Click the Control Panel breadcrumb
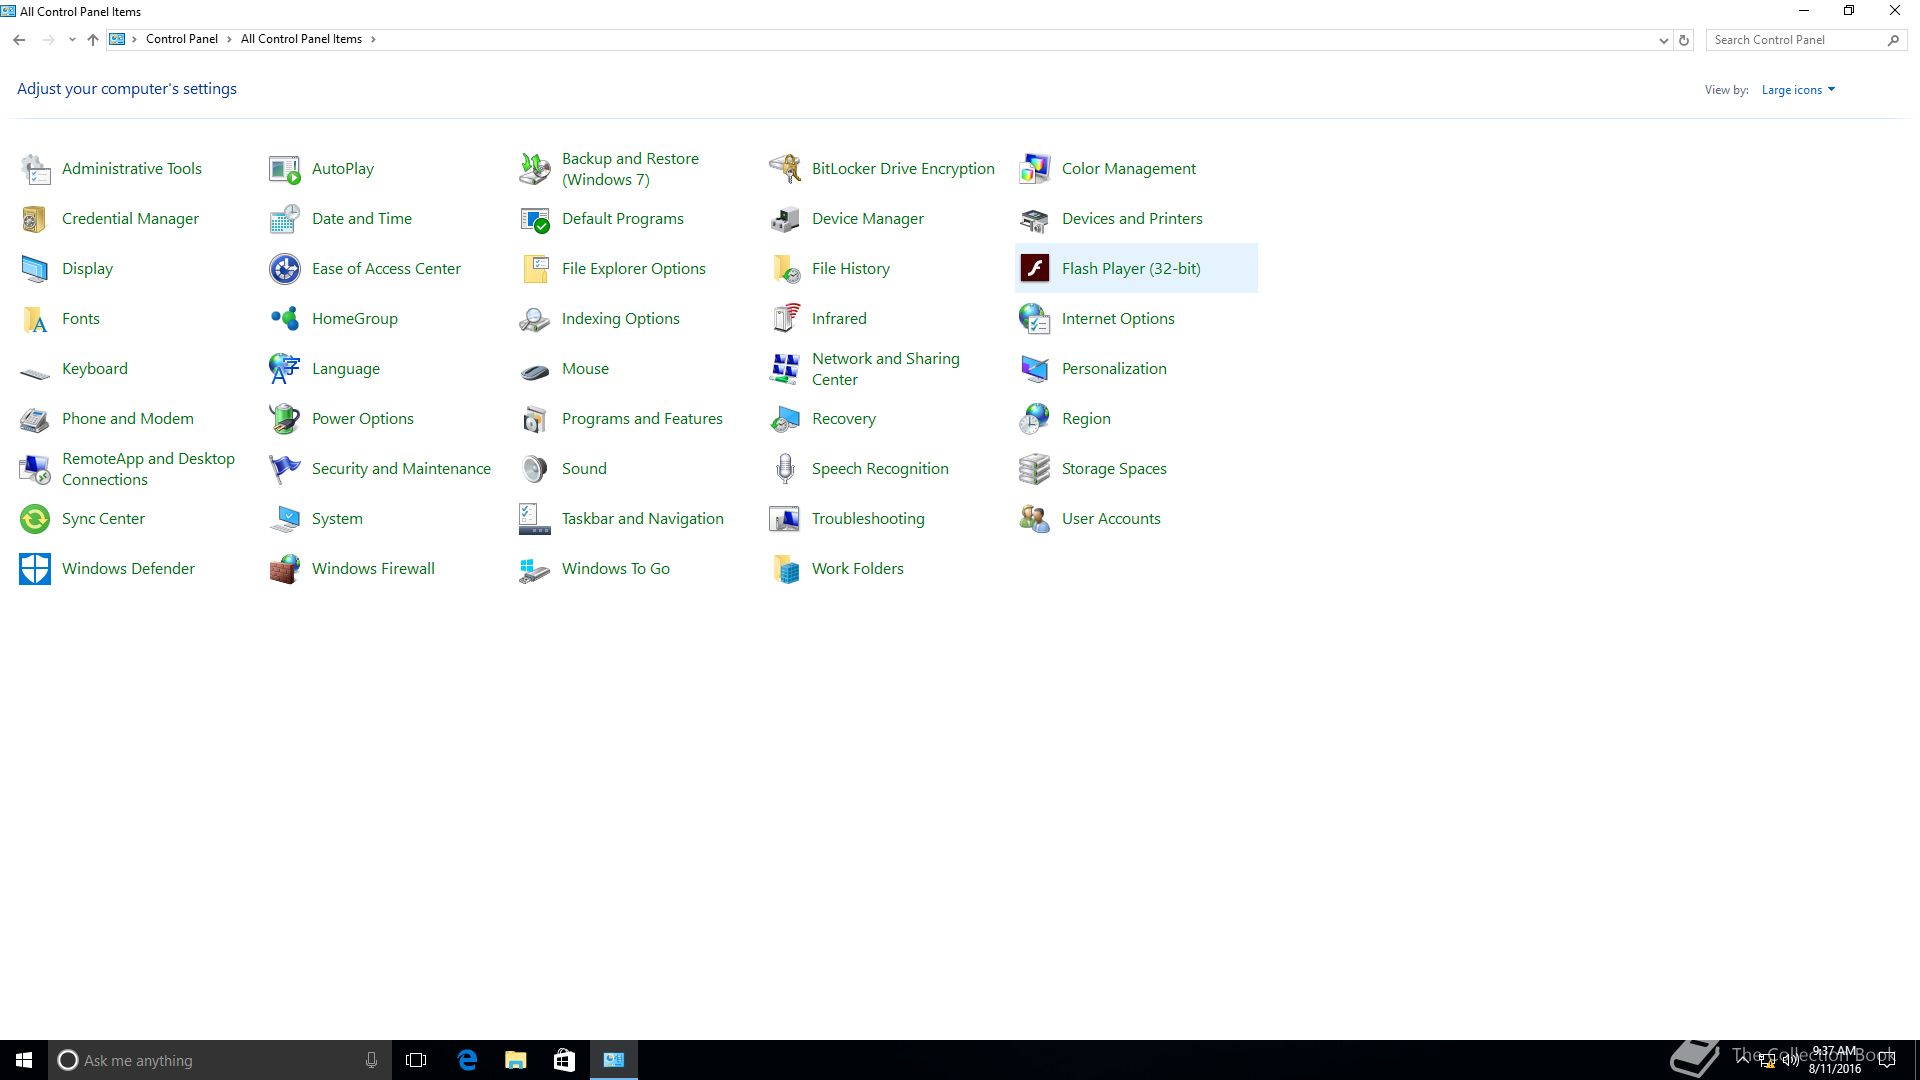1920x1080 pixels. click(182, 39)
